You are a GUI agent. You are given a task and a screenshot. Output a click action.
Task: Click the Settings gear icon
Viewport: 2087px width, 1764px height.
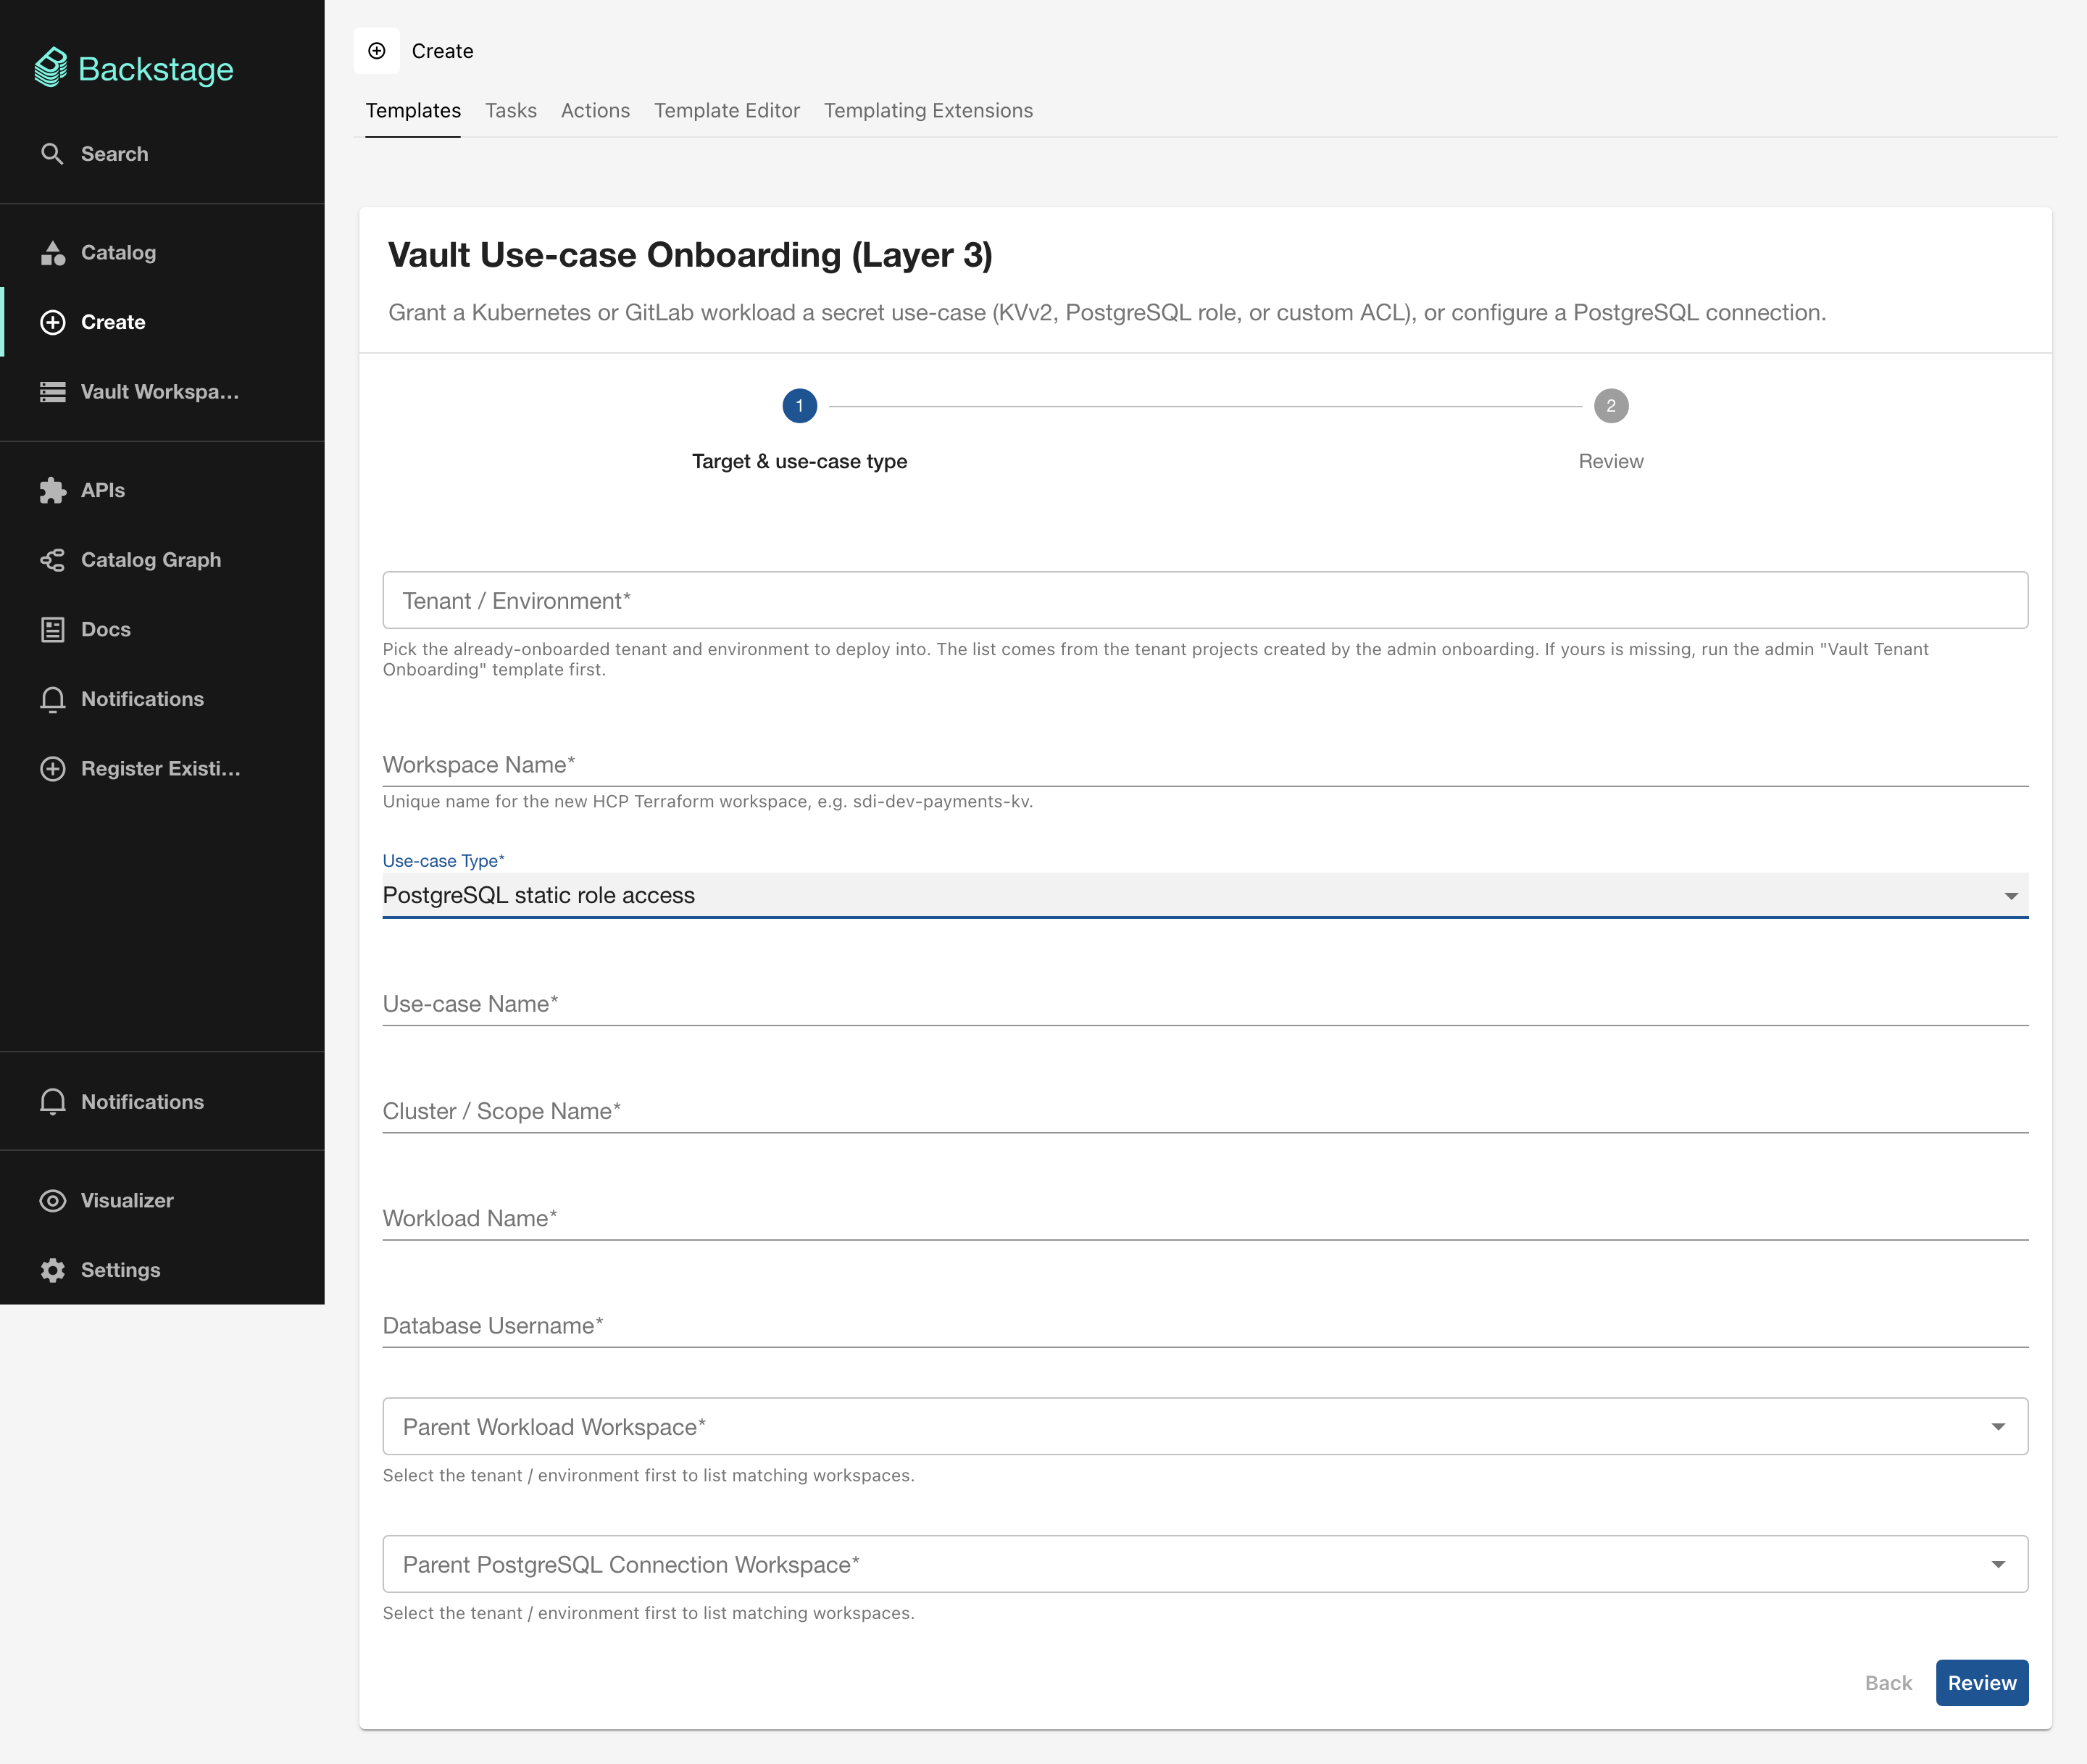pyautogui.click(x=52, y=1270)
